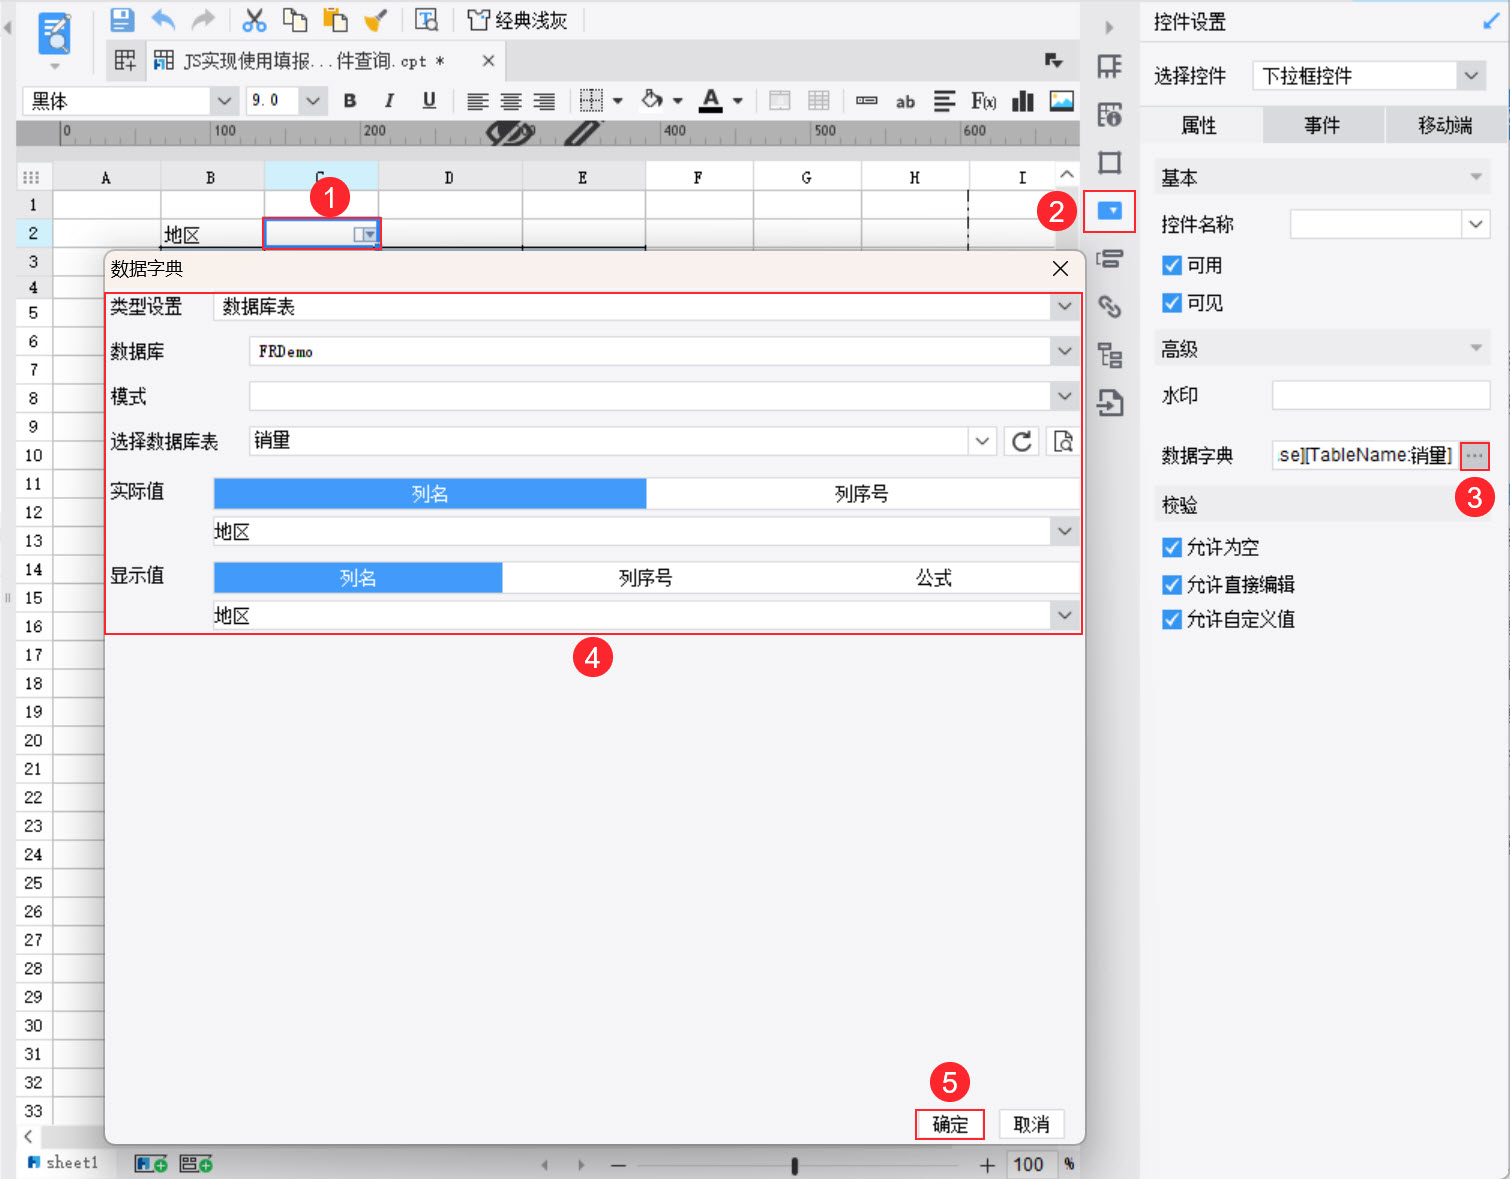Toggle italic formatting
Image resolution: width=1510 pixels, height=1179 pixels.
click(389, 101)
